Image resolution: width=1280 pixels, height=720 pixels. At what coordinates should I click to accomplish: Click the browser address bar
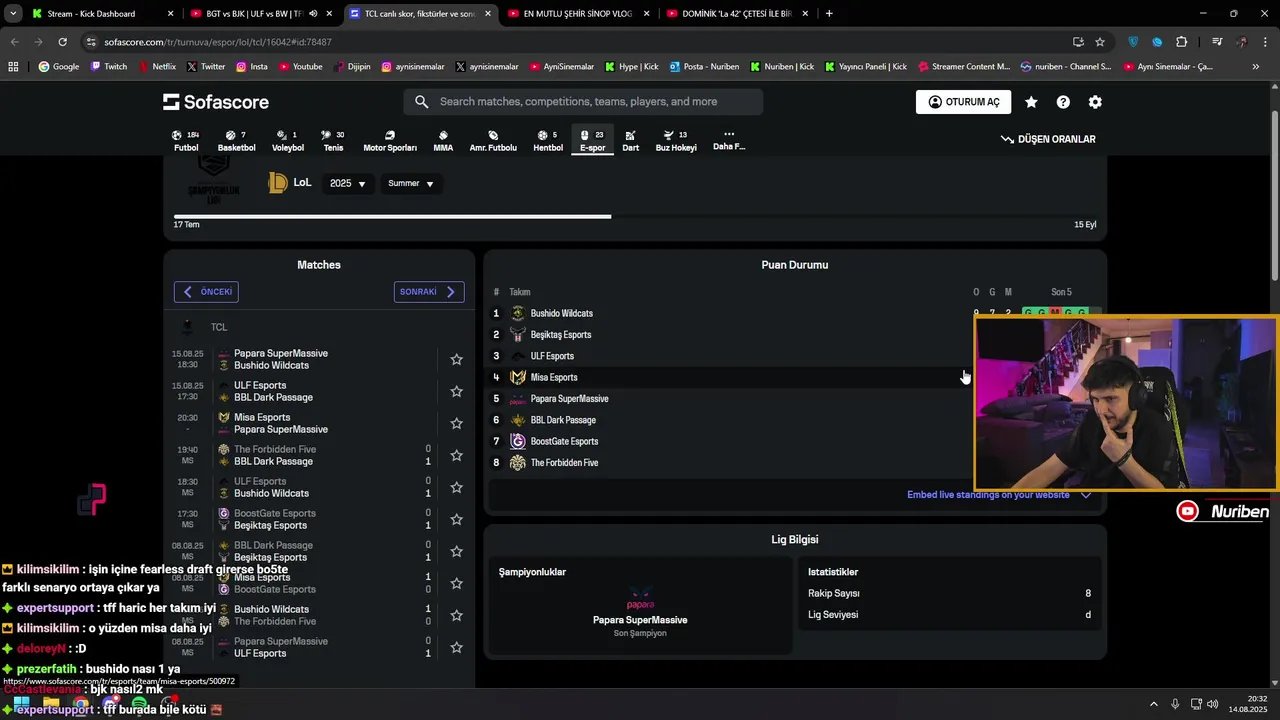pyautogui.click(x=572, y=42)
